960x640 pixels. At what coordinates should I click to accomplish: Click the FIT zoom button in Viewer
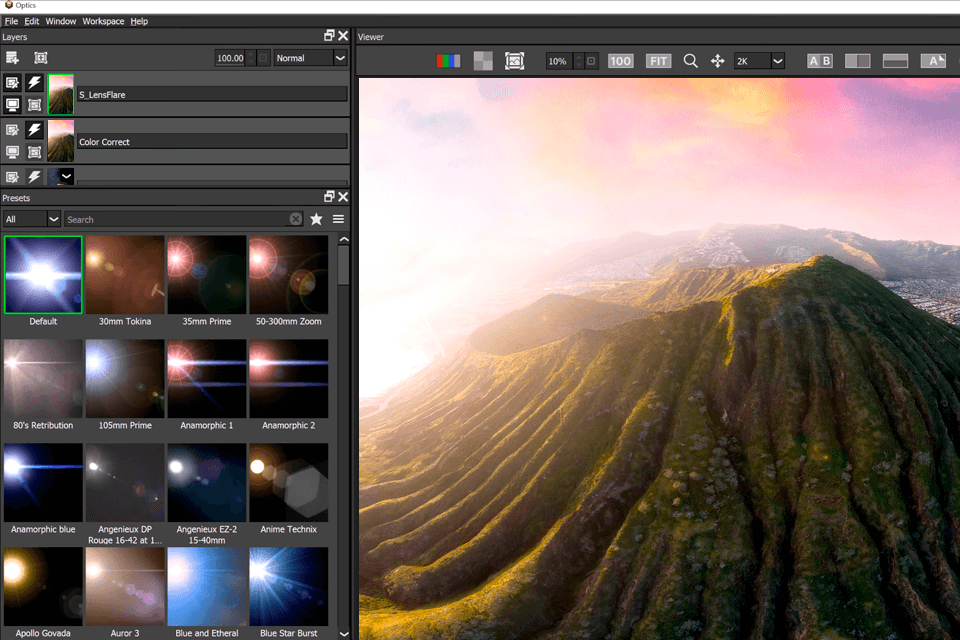[x=658, y=61]
